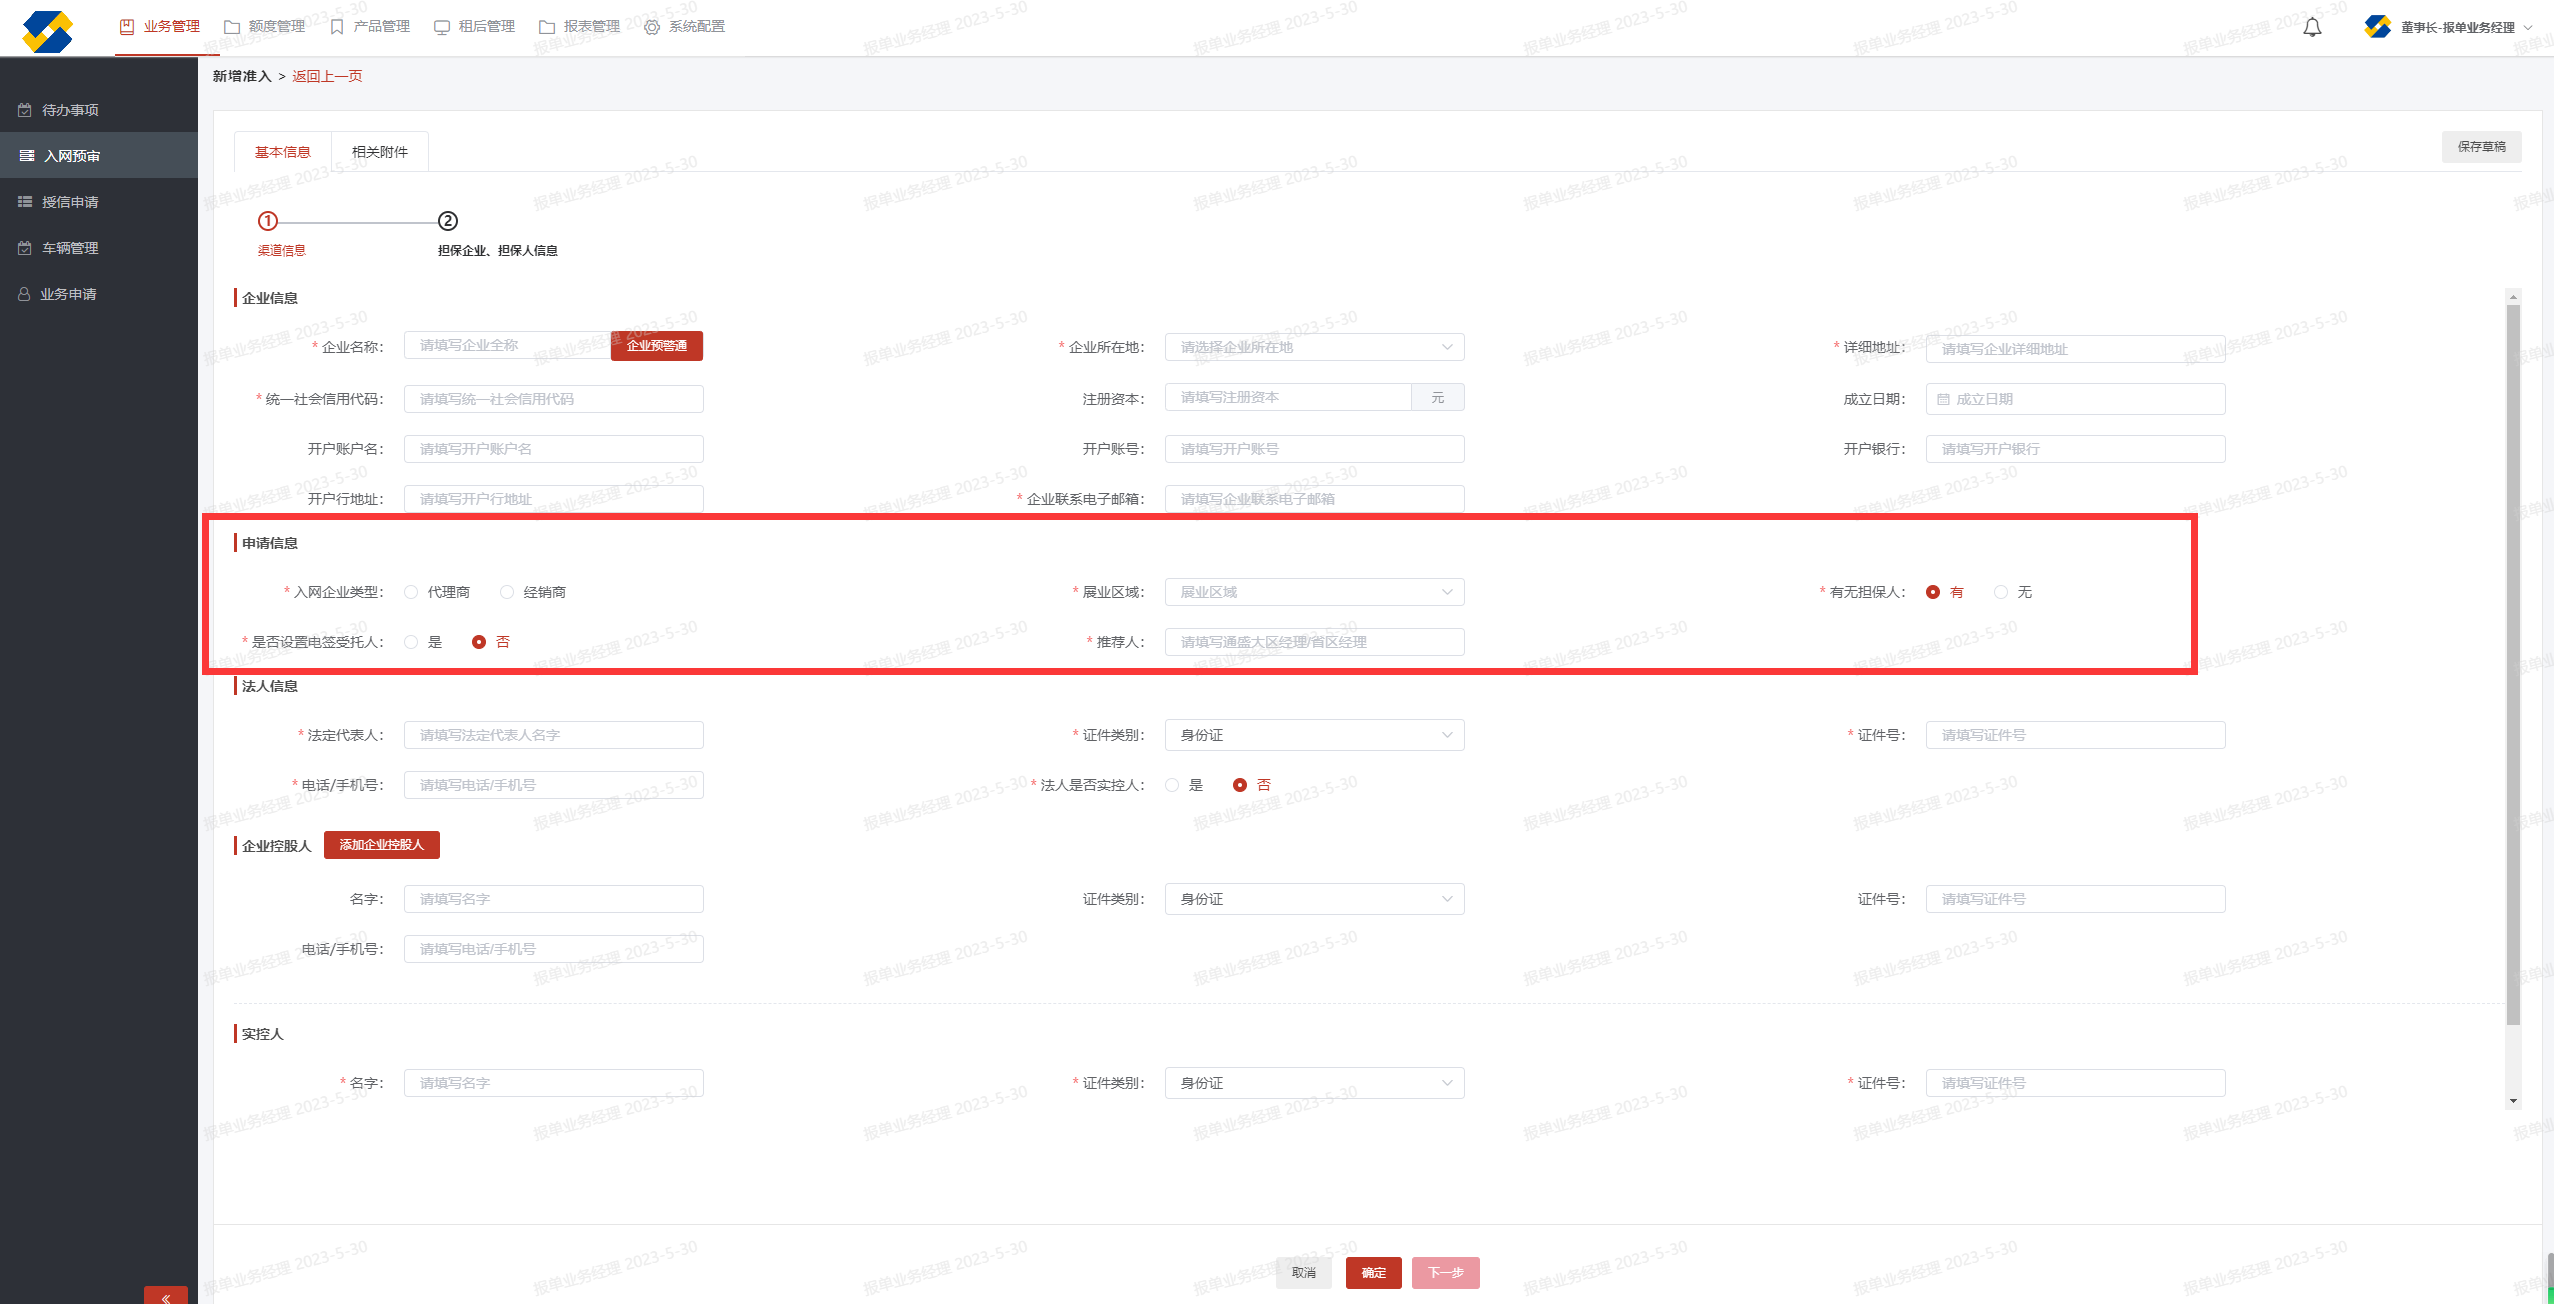
Task: Click the 业务申请 user icon in sidebar
Action: click(x=25, y=294)
